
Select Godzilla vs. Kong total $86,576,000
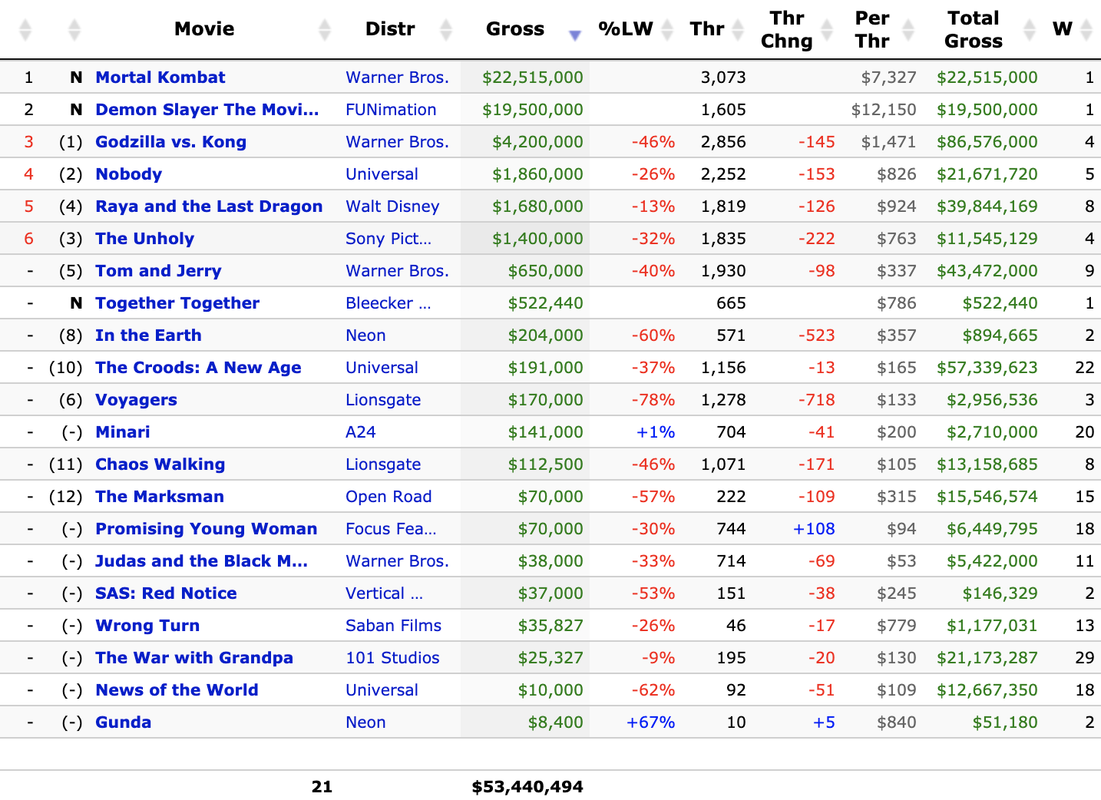(x=987, y=142)
